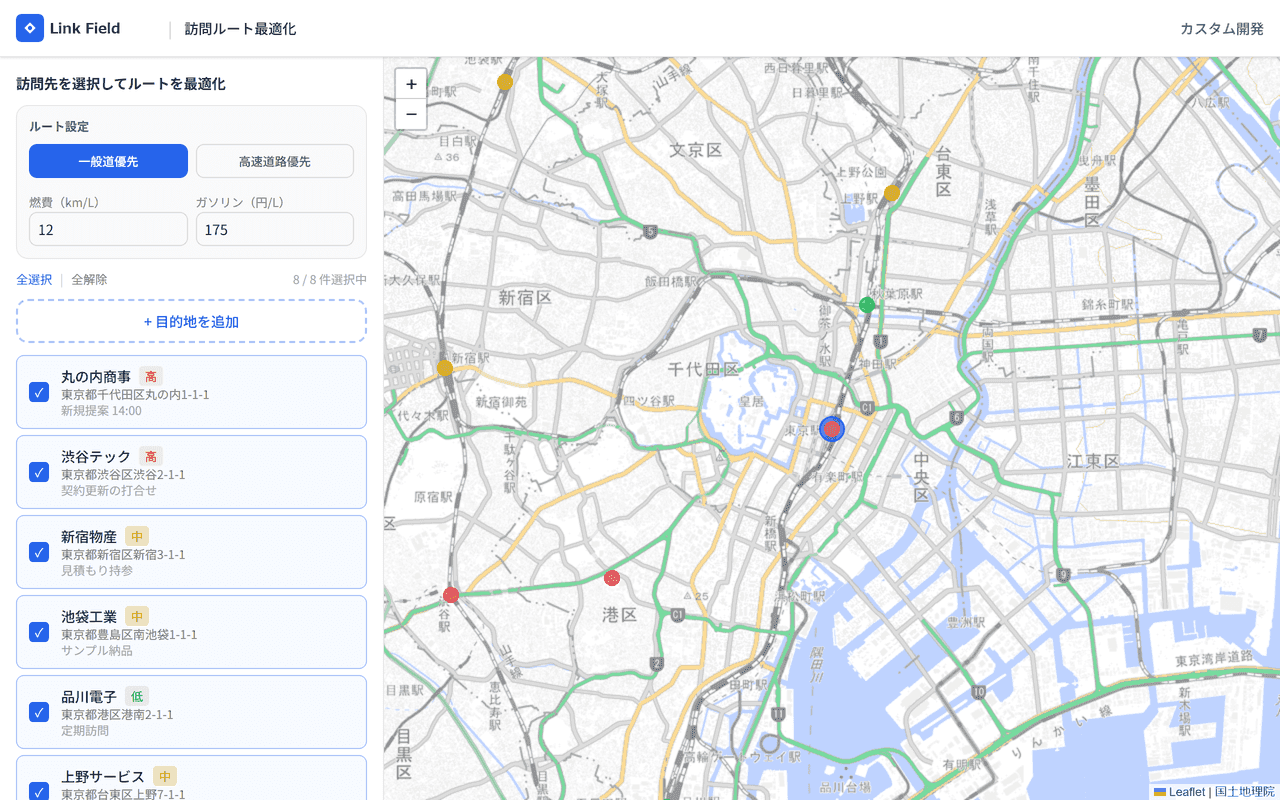This screenshot has height=800, width=1280.
Task: Click the 高 priority badge on 渋谷テック
Action: 151,456
